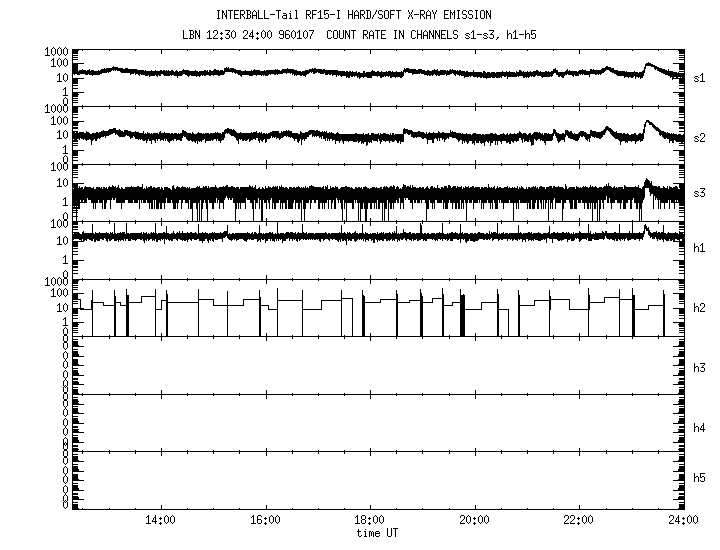Click the s1 channel label
Image resolution: width=720 pixels, height=550 pixels.
700,77
